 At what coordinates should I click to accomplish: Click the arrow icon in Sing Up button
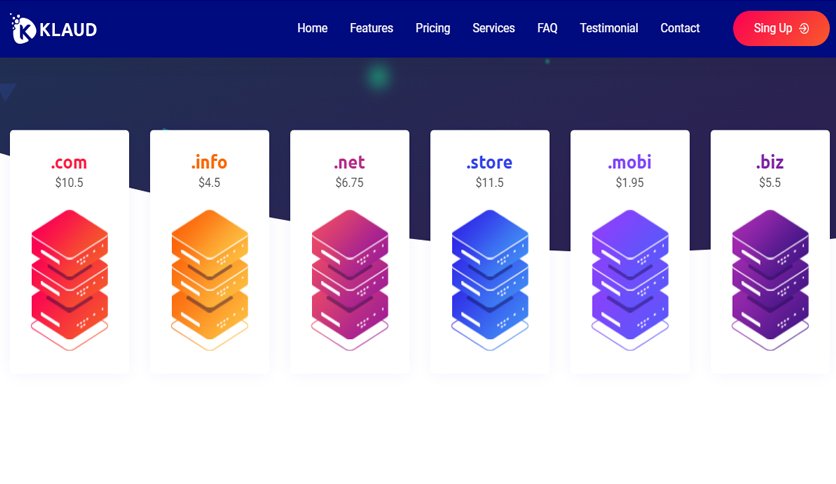pos(804,29)
